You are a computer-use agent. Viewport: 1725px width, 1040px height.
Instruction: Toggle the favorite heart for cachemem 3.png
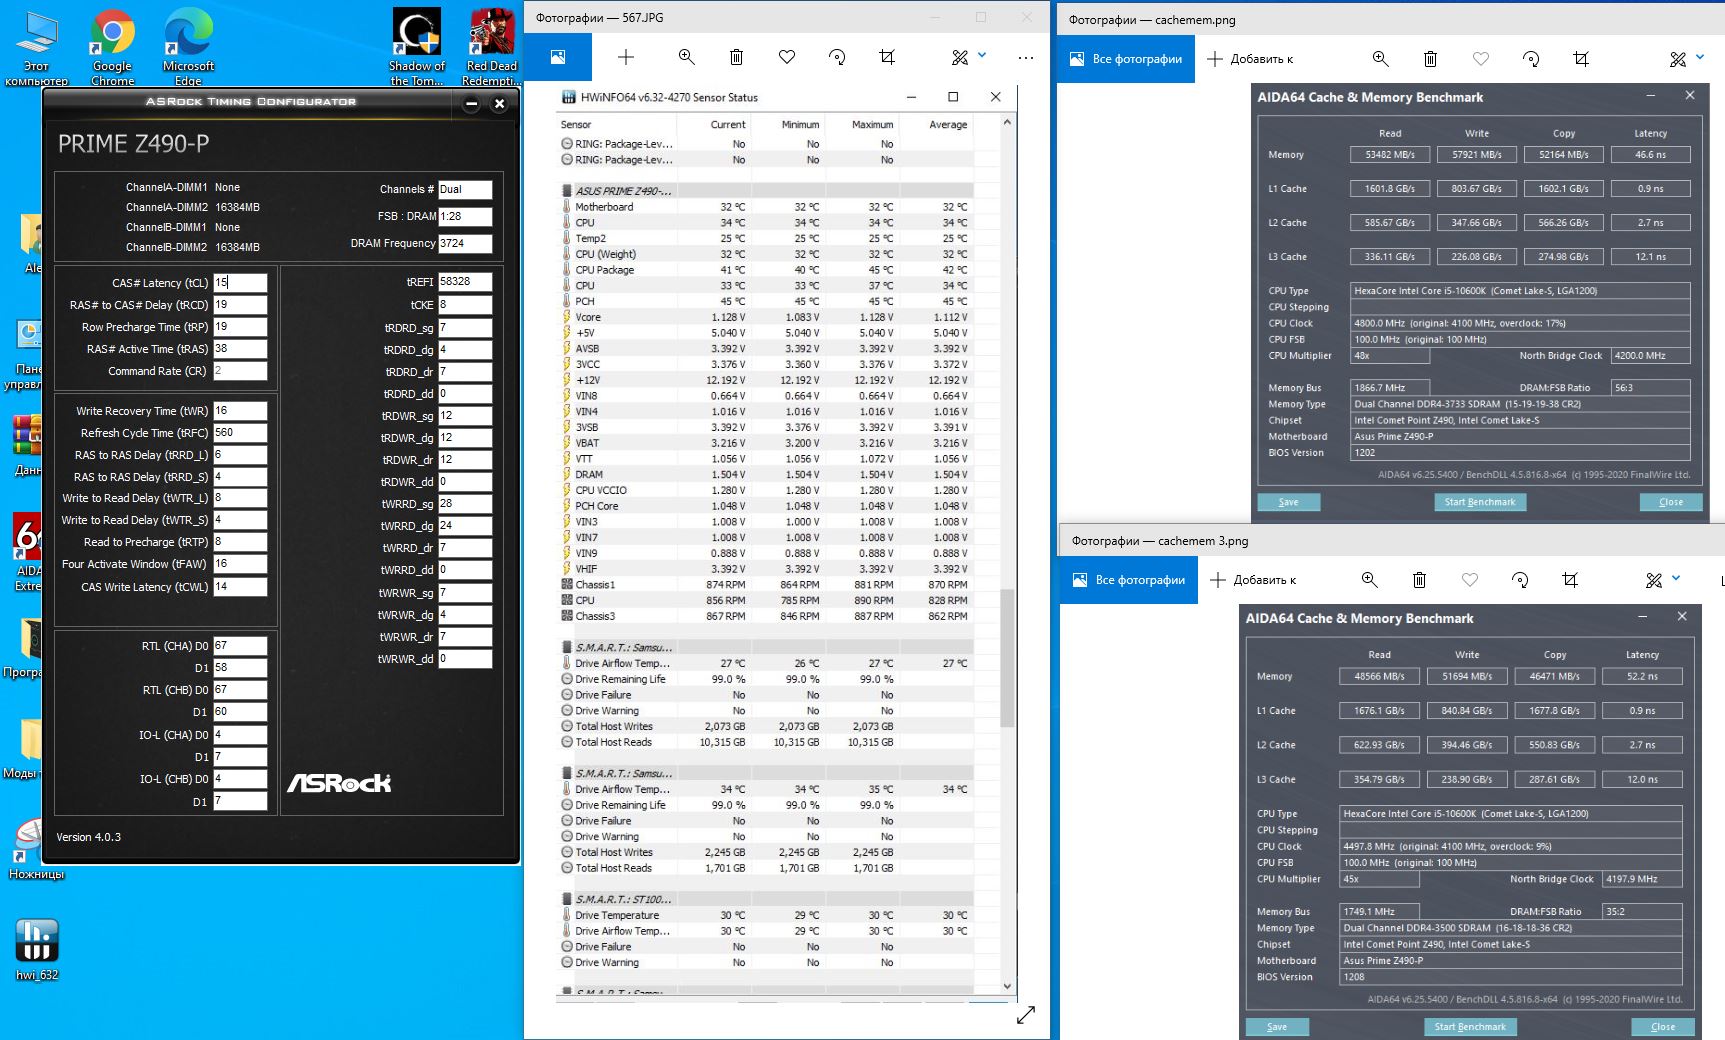click(1469, 580)
